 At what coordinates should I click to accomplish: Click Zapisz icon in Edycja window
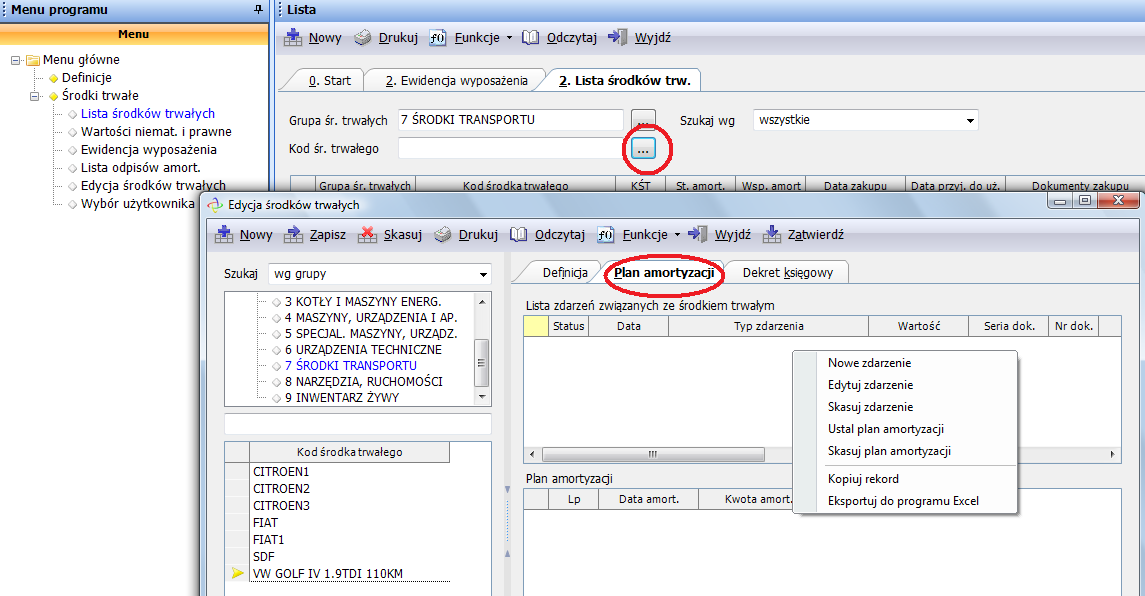click(294, 234)
